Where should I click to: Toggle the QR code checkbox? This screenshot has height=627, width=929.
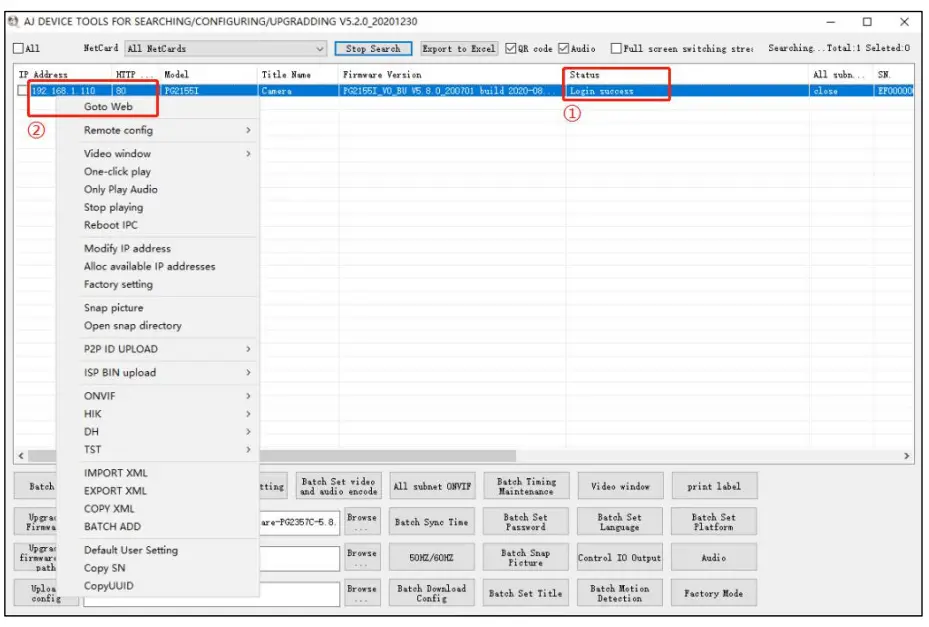(511, 49)
